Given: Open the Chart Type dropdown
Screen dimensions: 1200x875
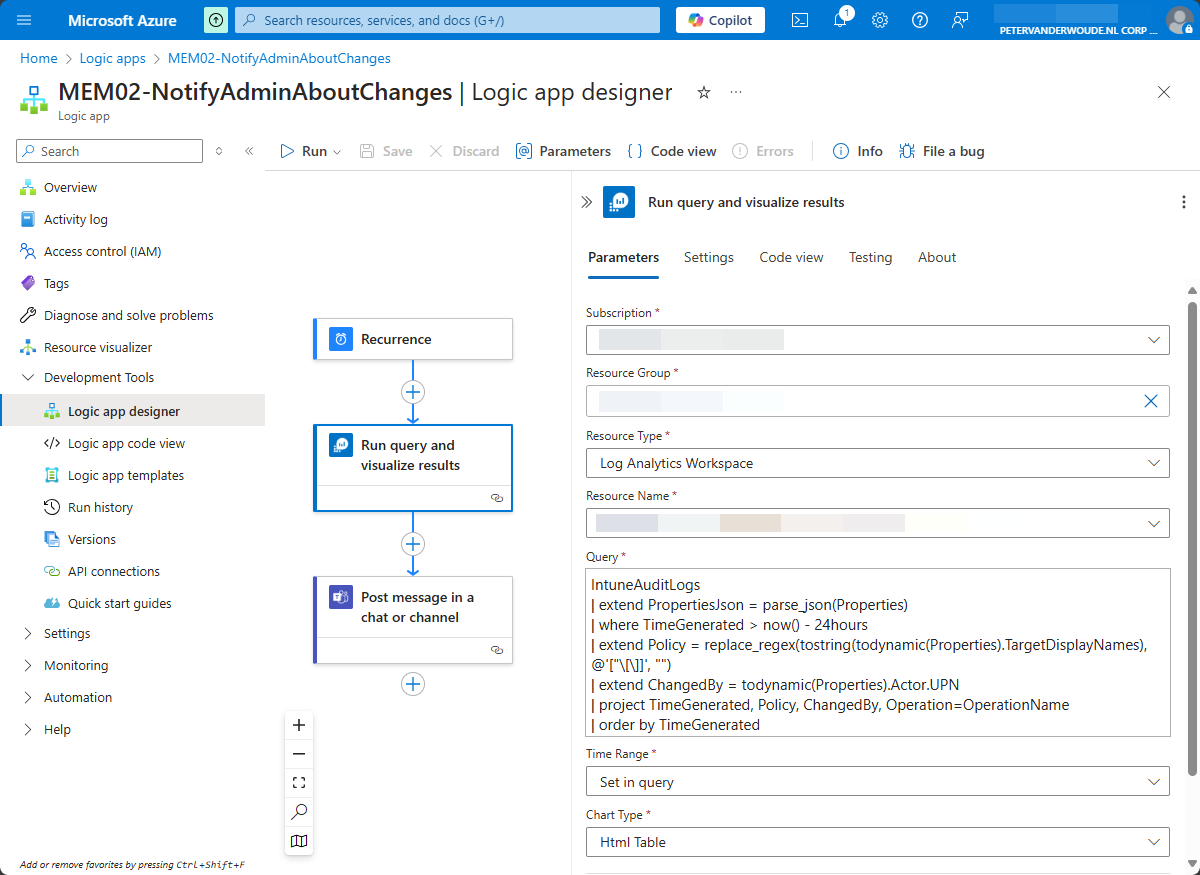Looking at the screenshot, I should pyautogui.click(x=877, y=842).
